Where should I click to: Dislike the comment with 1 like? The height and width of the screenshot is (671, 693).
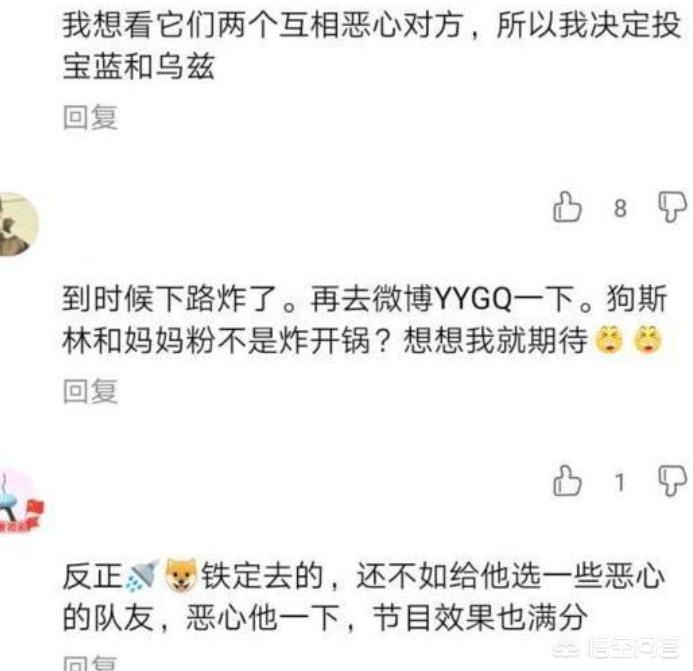pos(672,480)
